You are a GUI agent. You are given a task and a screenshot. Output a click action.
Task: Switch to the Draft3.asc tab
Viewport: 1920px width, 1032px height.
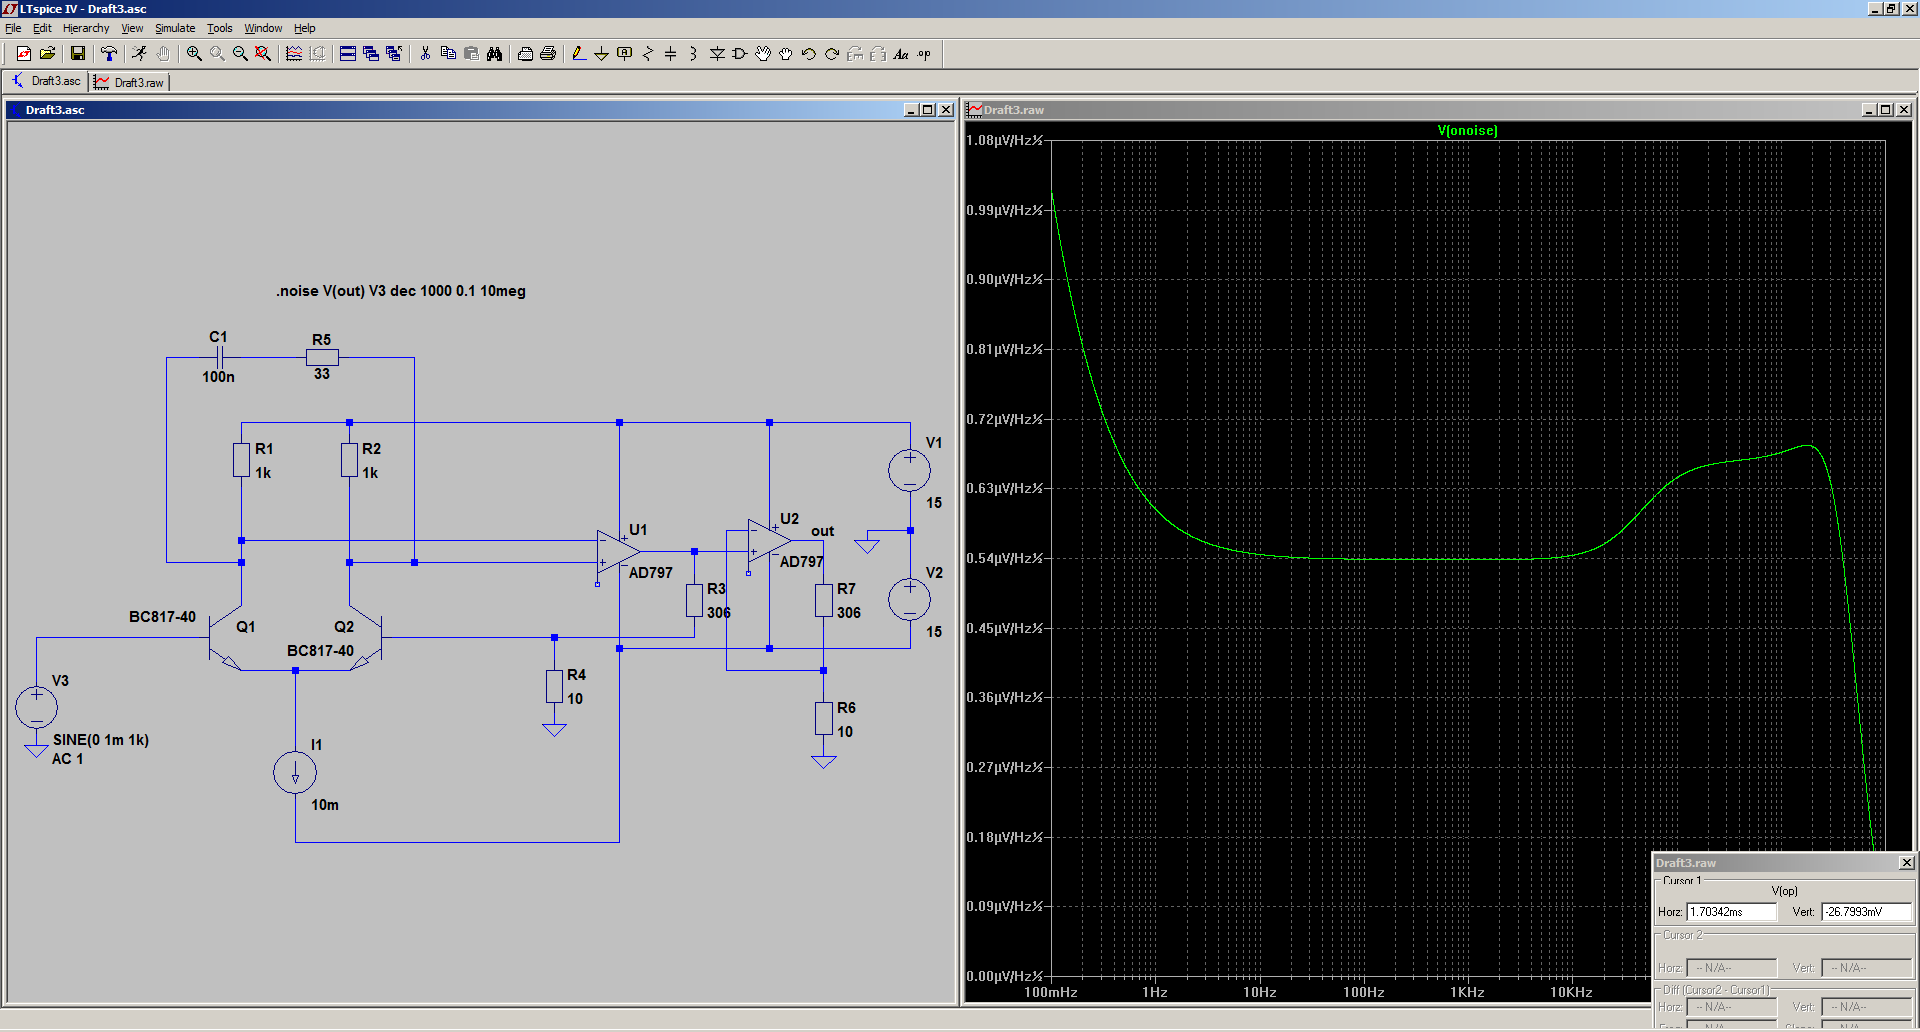(x=46, y=81)
